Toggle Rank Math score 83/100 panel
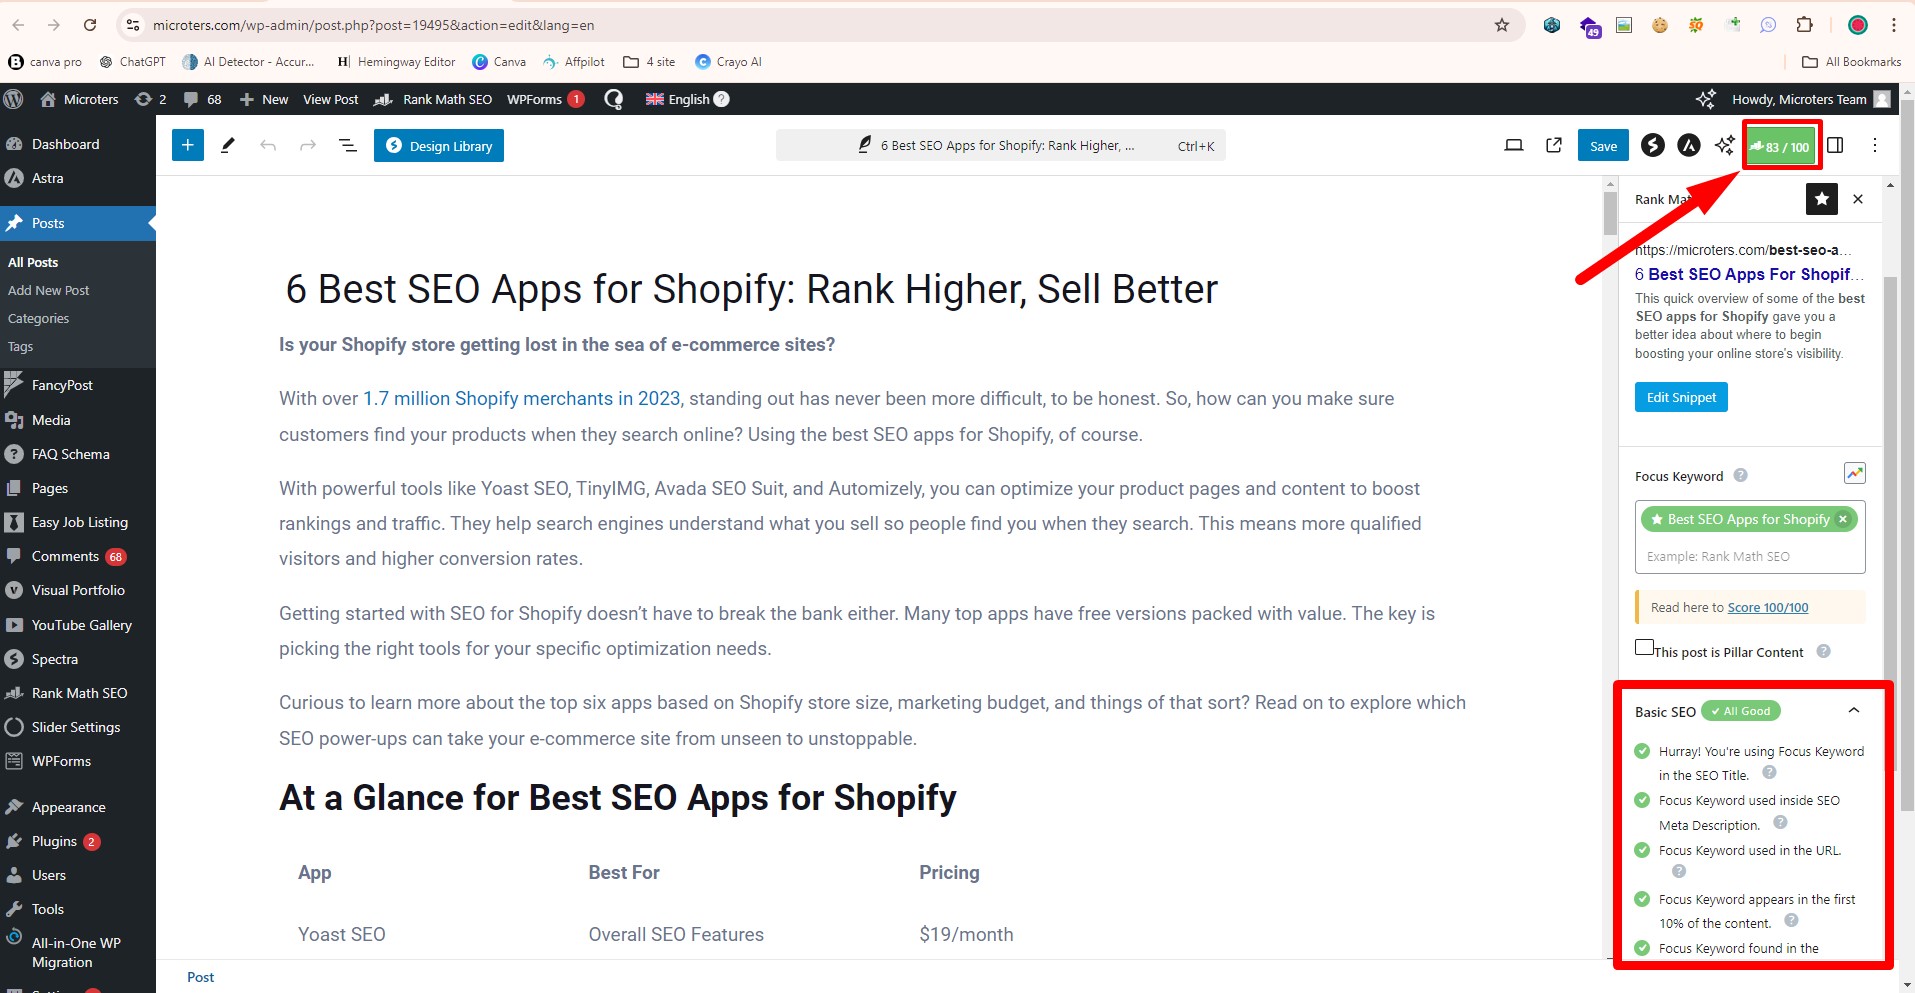 [1780, 146]
